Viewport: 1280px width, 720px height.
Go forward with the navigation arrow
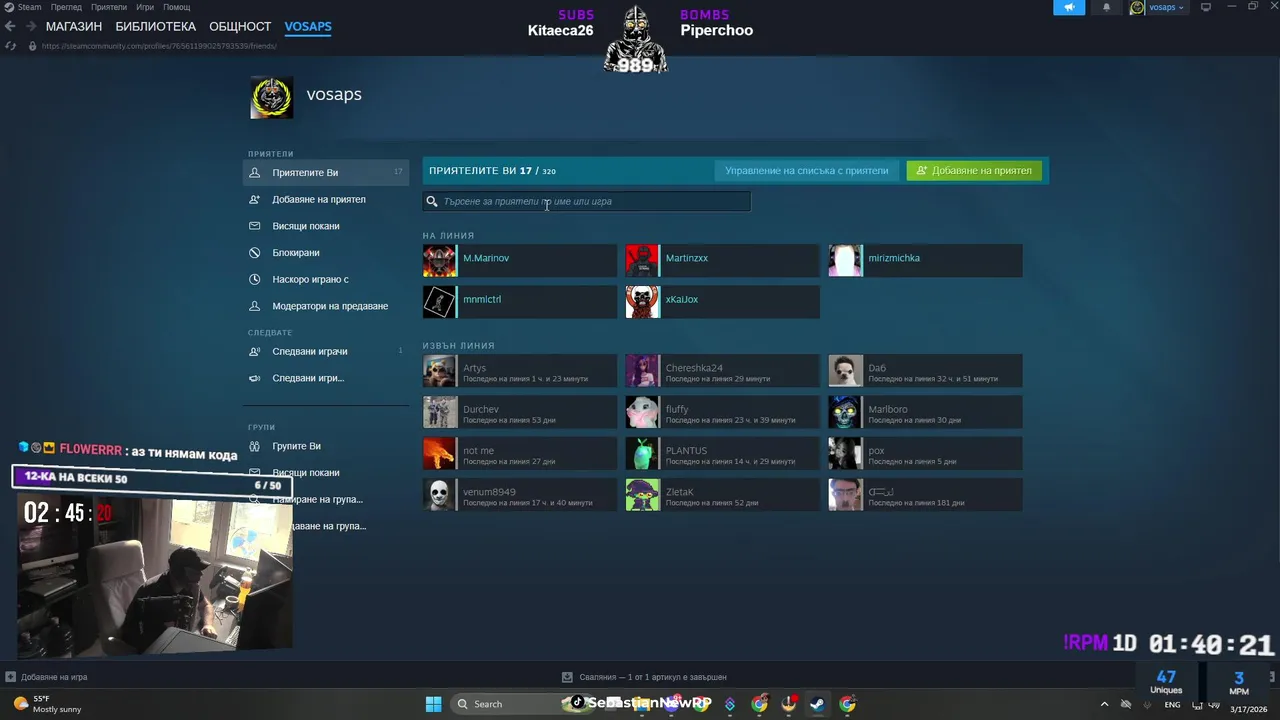pyautogui.click(x=30, y=27)
